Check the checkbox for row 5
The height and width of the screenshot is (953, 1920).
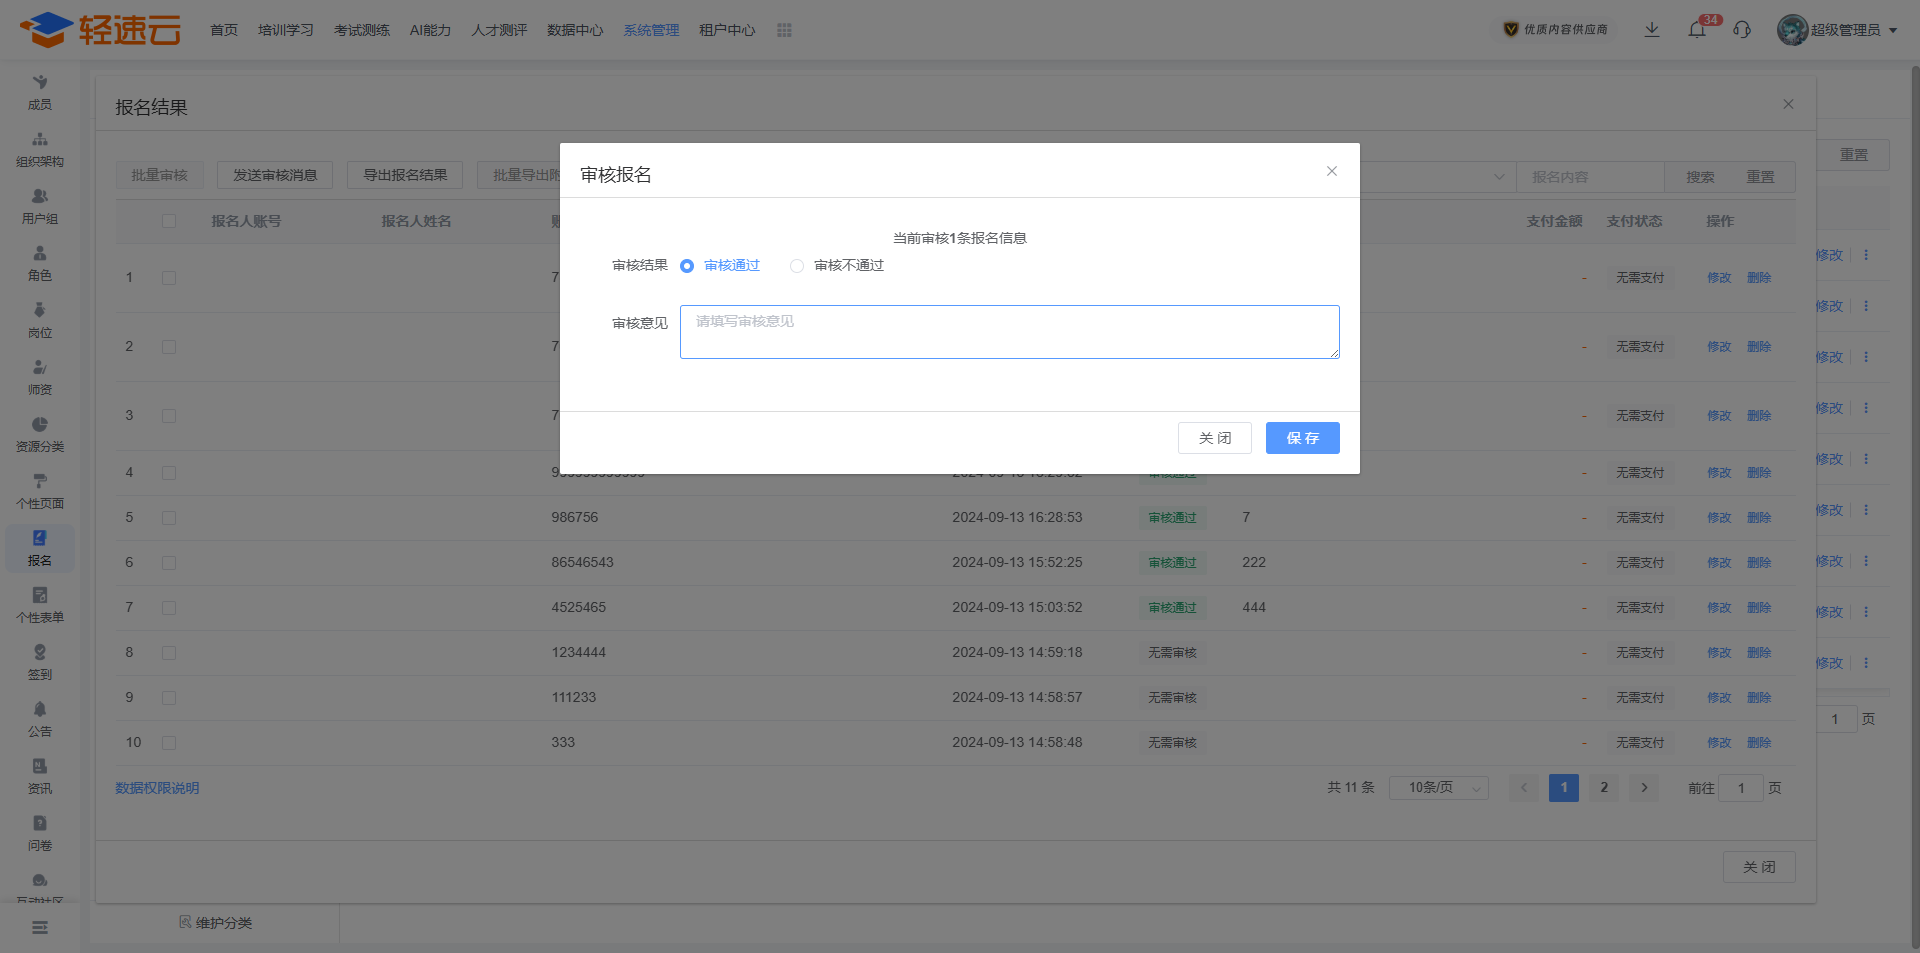[x=169, y=518]
